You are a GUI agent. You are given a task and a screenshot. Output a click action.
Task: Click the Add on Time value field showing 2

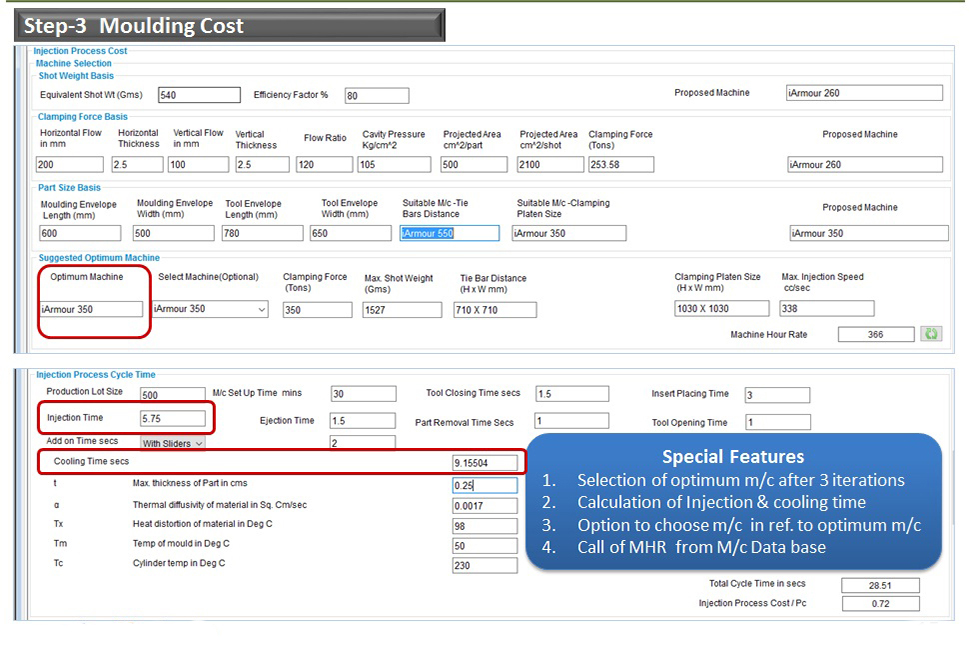coord(363,443)
